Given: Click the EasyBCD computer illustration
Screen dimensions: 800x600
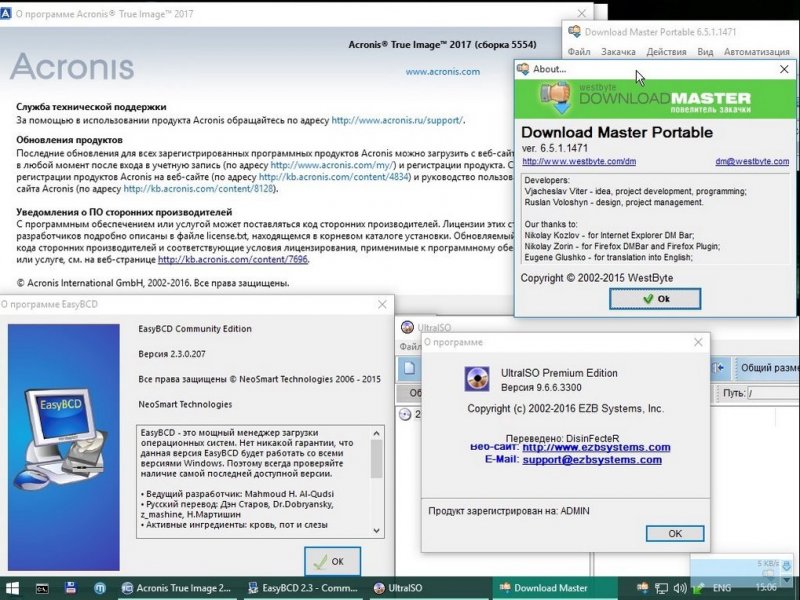Looking at the screenshot, I should pyautogui.click(x=63, y=439).
